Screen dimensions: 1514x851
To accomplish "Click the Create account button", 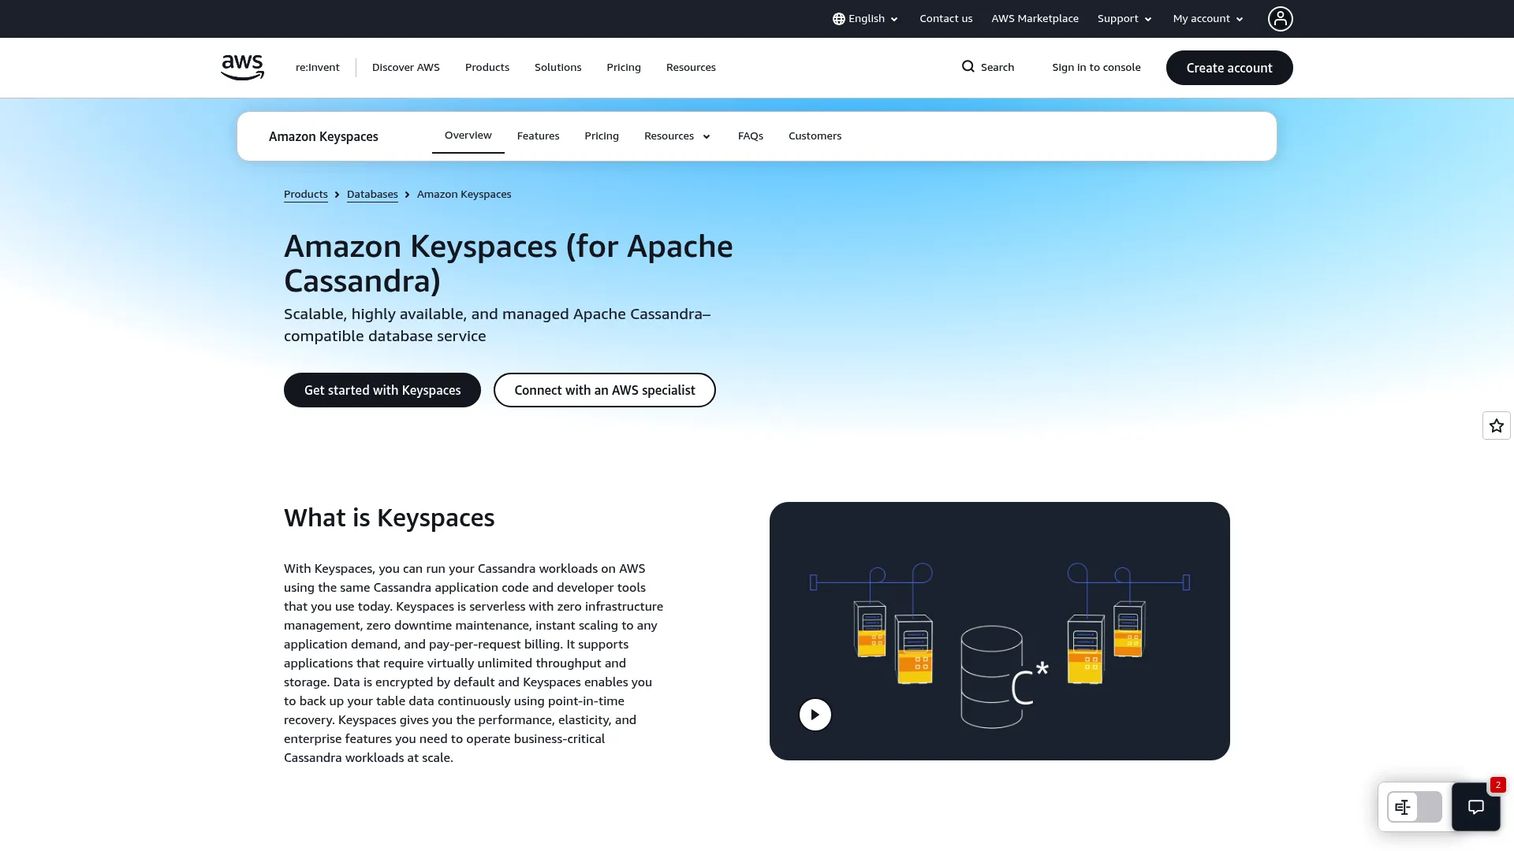I will [1229, 68].
